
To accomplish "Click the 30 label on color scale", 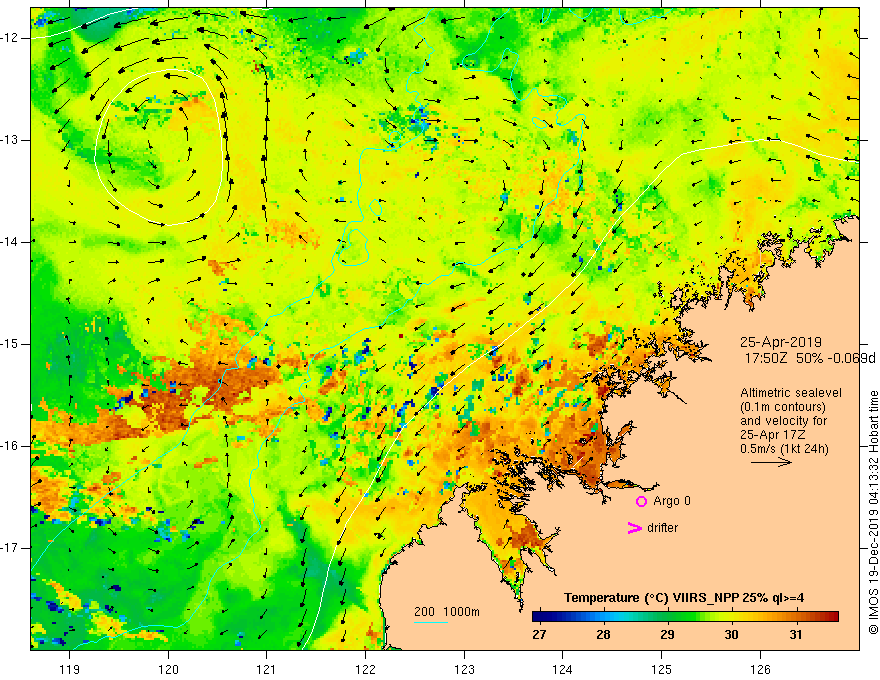I will pos(731,635).
